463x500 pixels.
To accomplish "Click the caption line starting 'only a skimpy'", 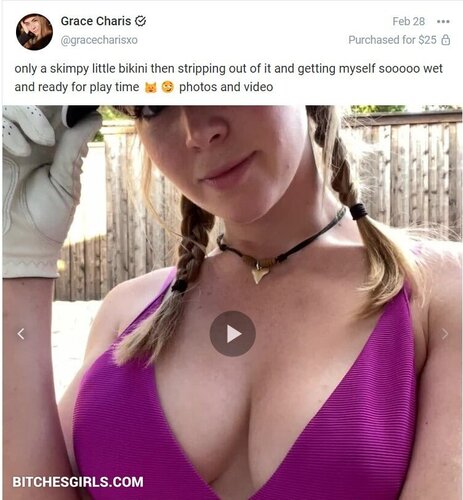I will click(x=228, y=69).
